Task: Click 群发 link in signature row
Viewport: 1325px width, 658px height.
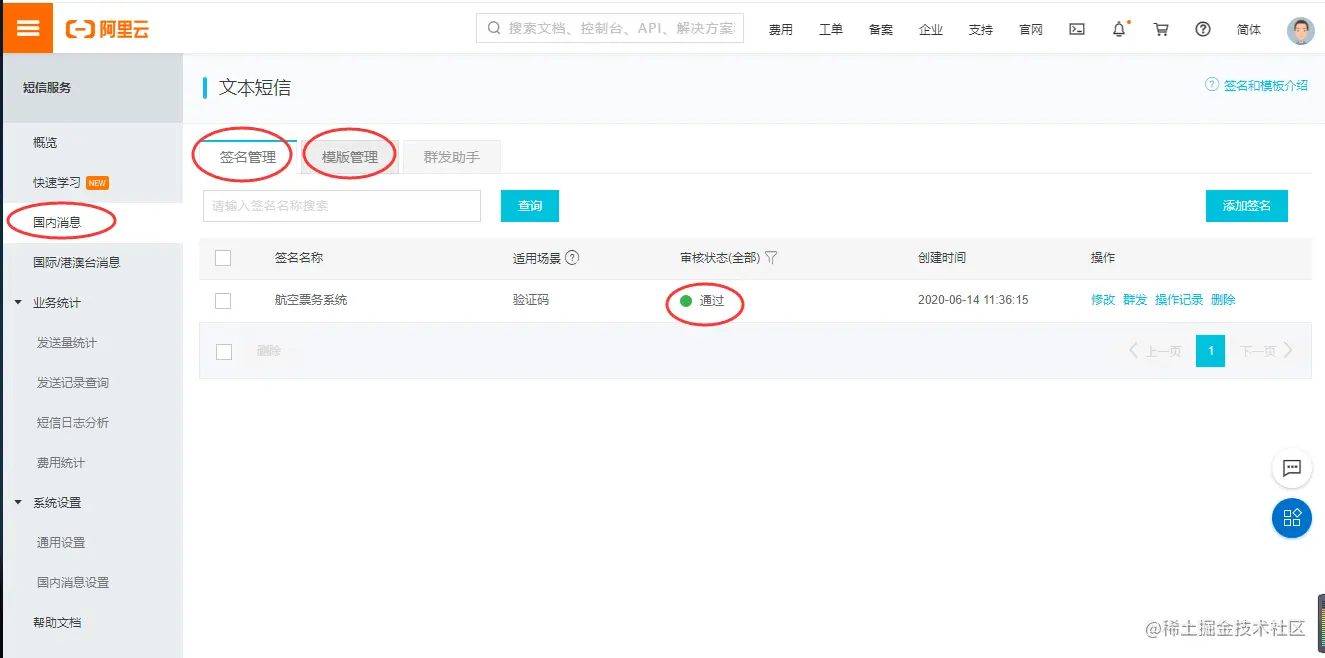Action: pos(1135,300)
